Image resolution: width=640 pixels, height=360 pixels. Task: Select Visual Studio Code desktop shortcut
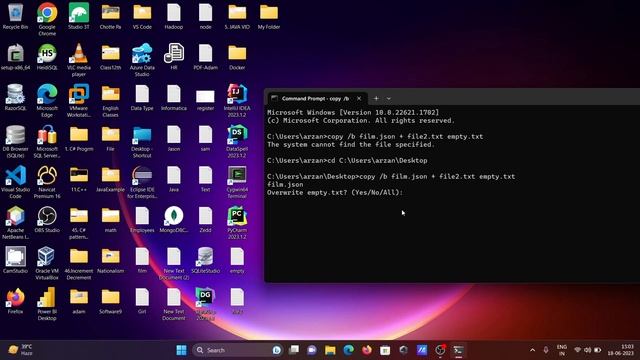click(15, 182)
